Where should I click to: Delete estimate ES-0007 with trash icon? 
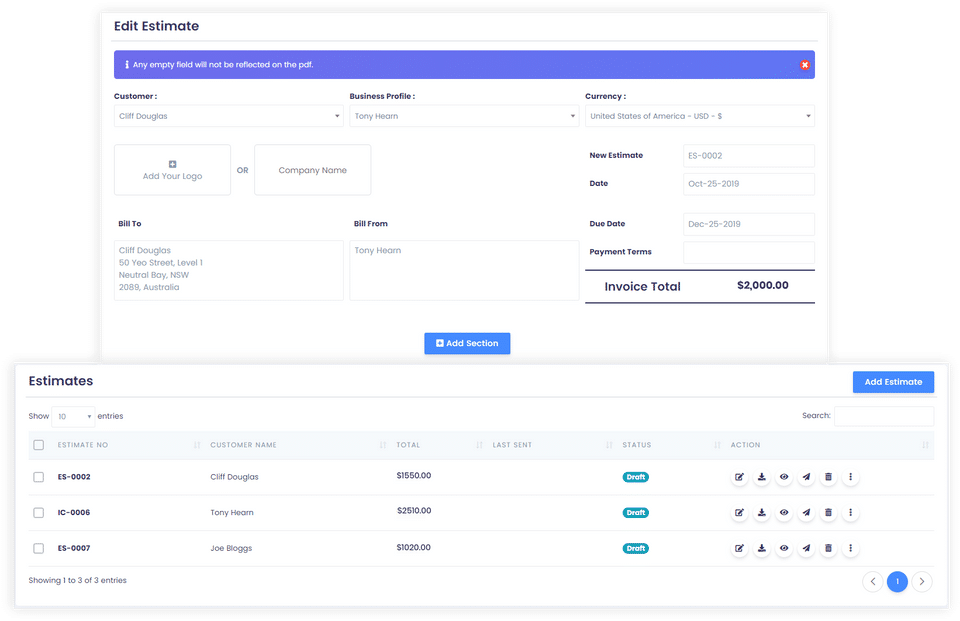(828, 548)
